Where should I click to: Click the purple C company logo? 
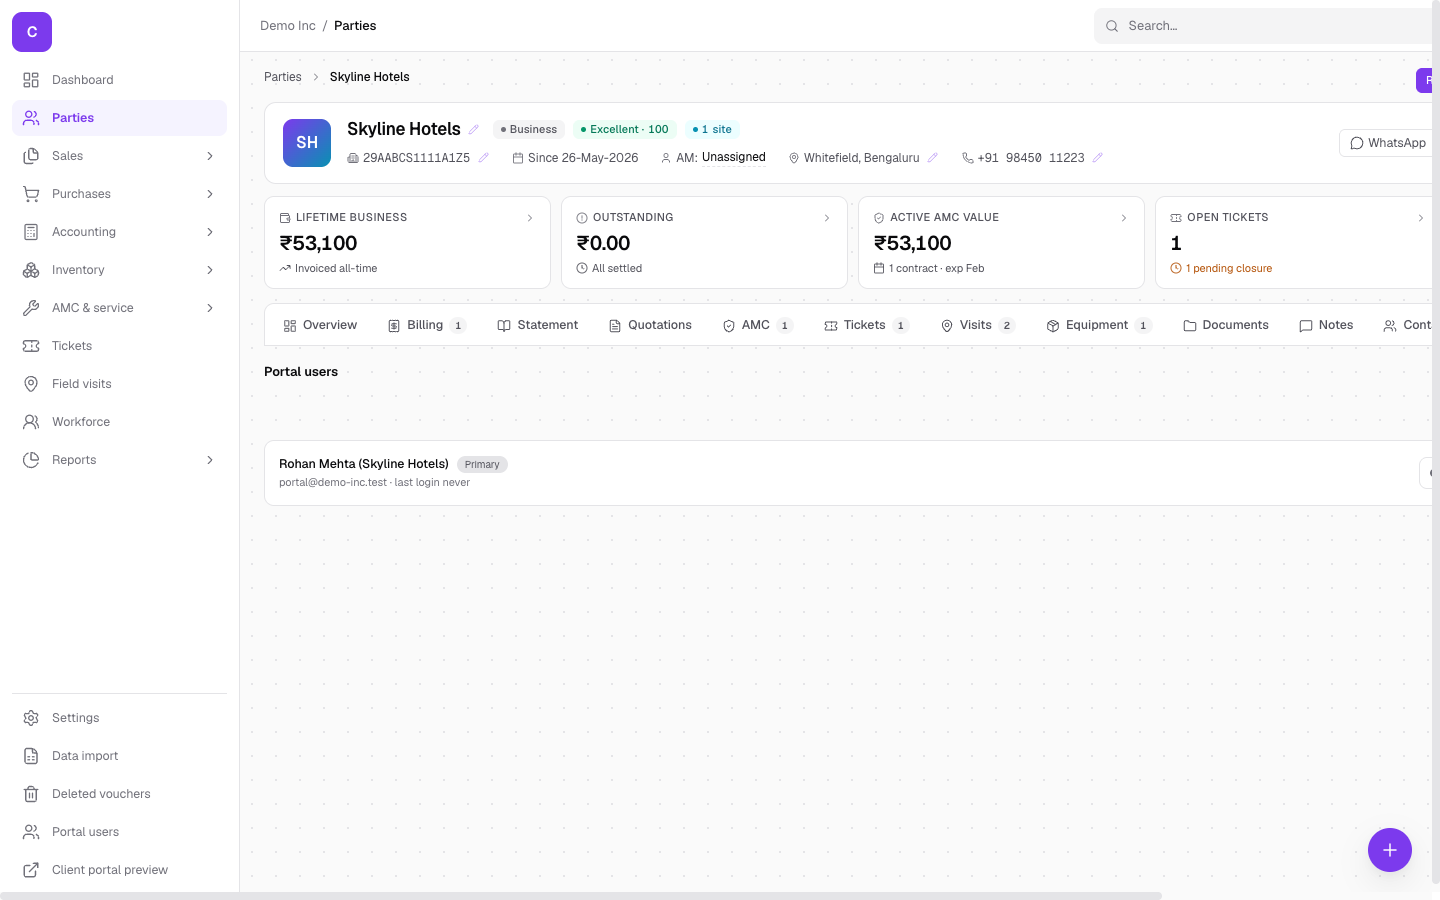tap(32, 32)
